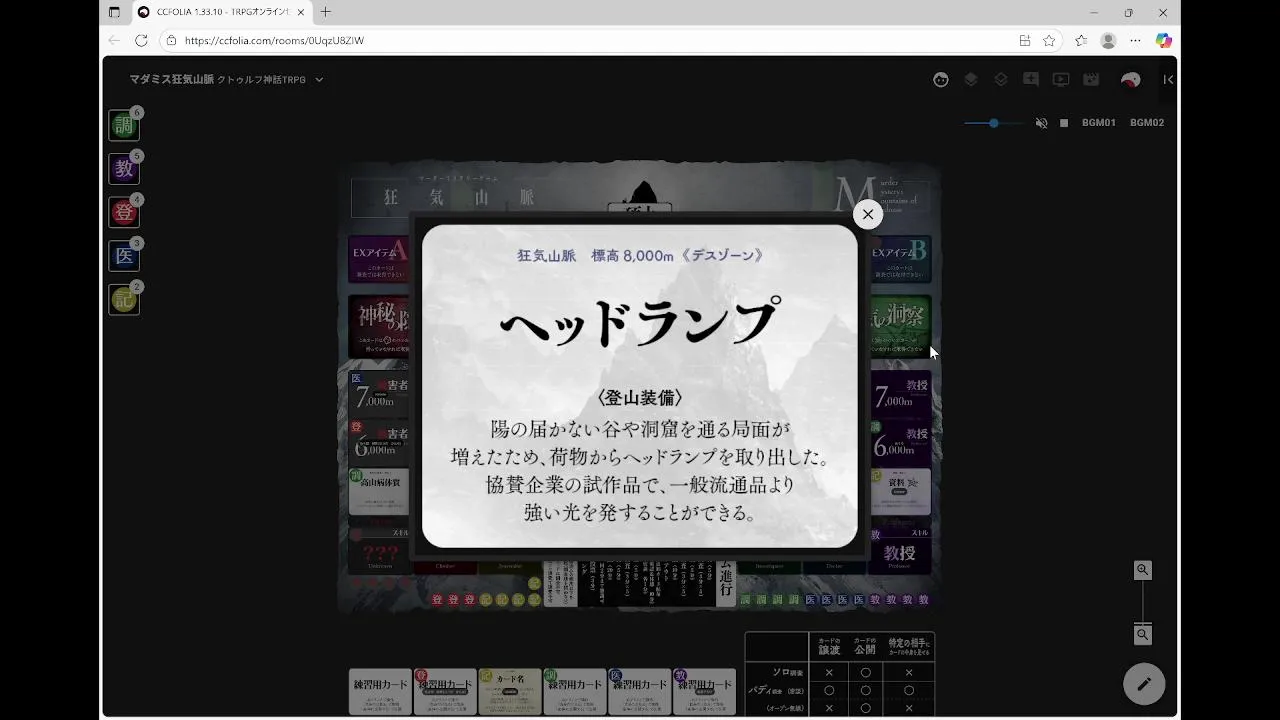Open the browser settings and more menu

[x=1135, y=41]
